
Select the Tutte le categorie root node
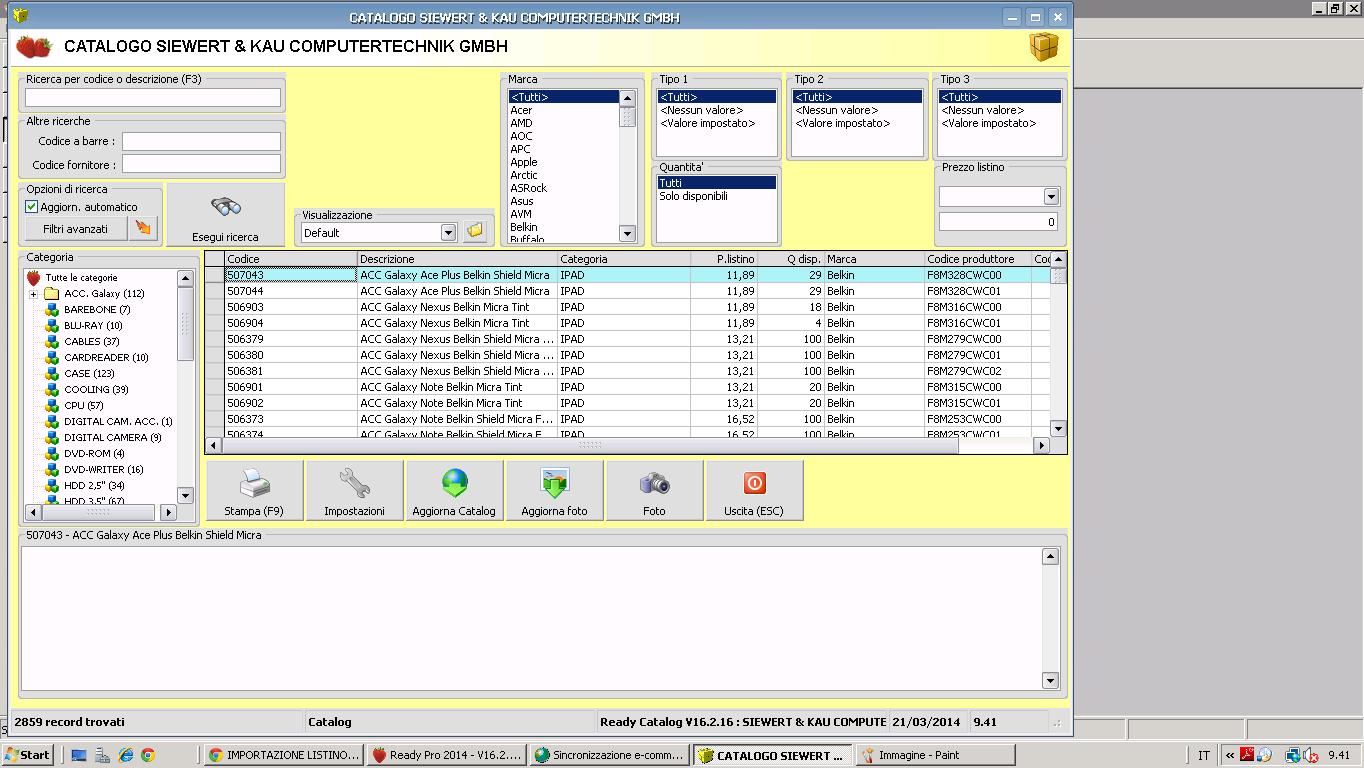81,277
